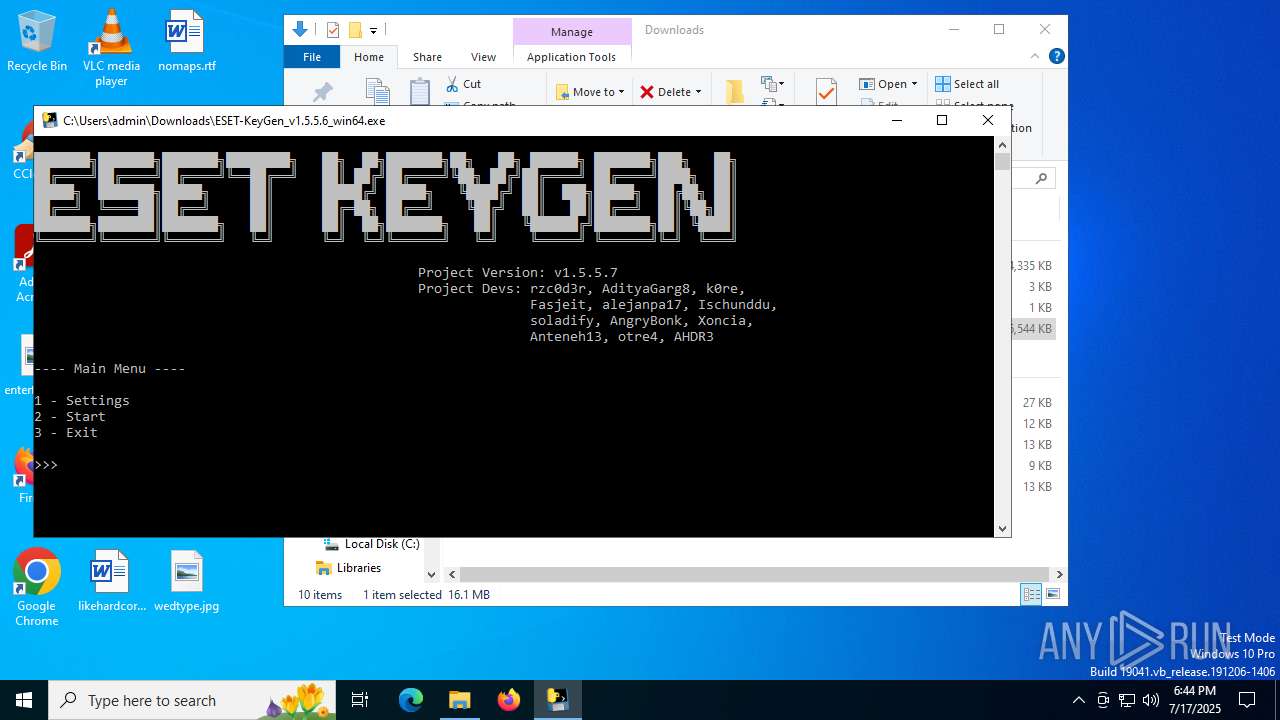The width and height of the screenshot is (1280, 720).
Task: Maximize the ESET KeyGen console window
Action: click(941, 120)
